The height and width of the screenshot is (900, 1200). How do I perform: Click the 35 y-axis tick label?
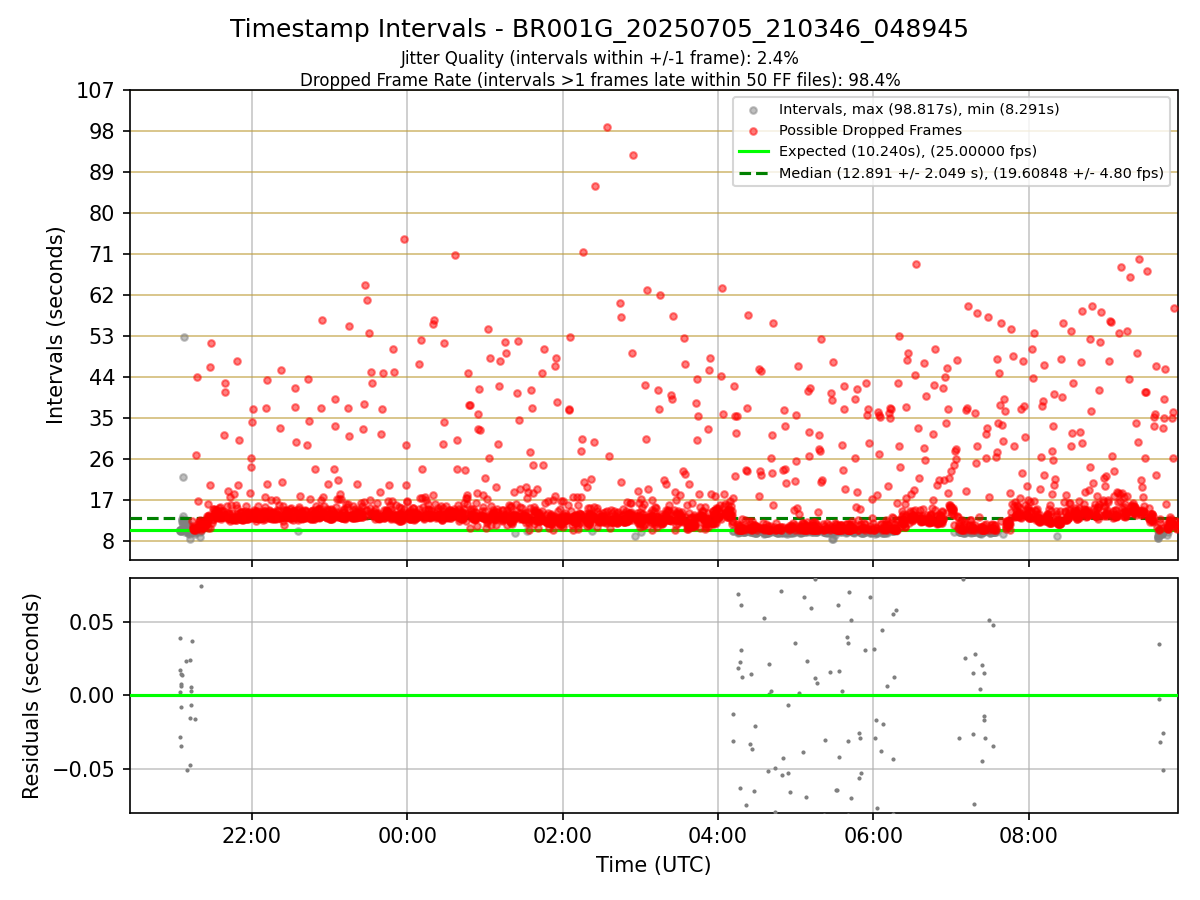coord(104,418)
